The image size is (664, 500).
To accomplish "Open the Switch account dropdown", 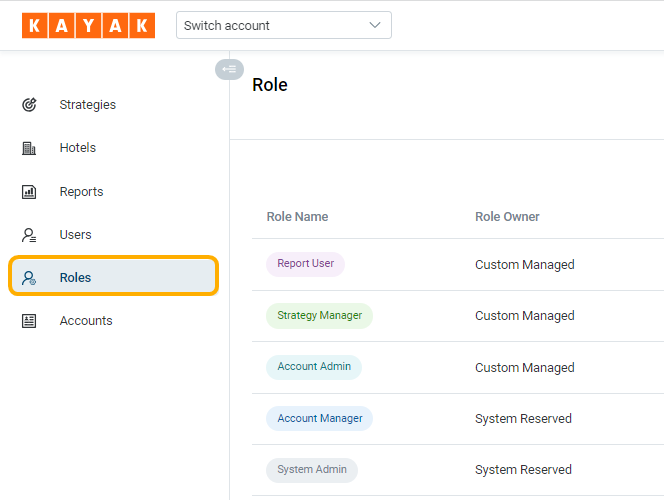I will tap(283, 25).
